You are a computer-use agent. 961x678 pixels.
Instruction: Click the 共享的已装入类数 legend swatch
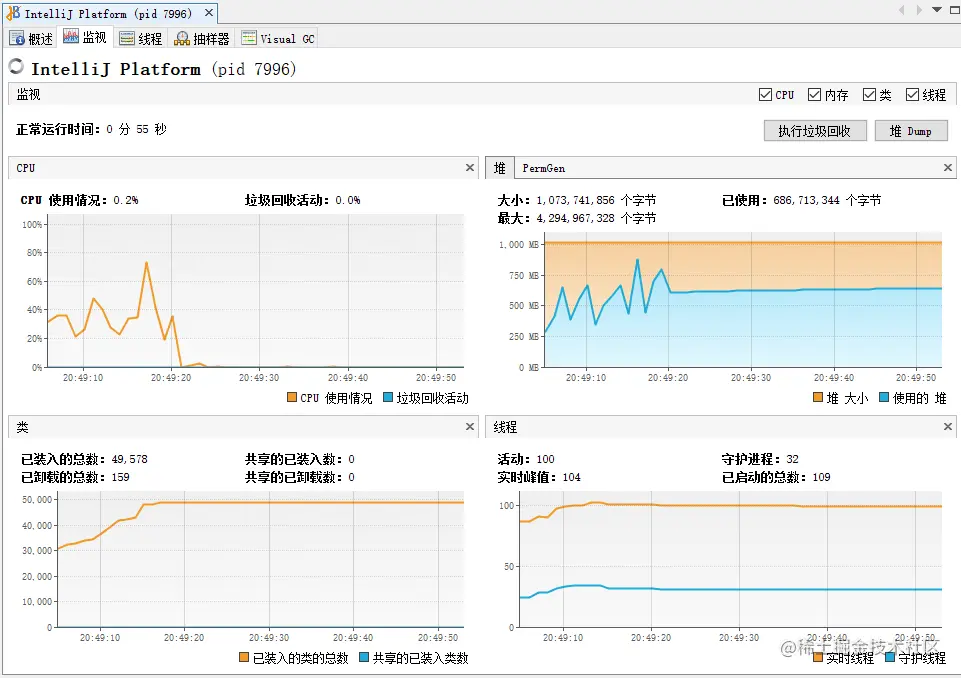click(364, 657)
